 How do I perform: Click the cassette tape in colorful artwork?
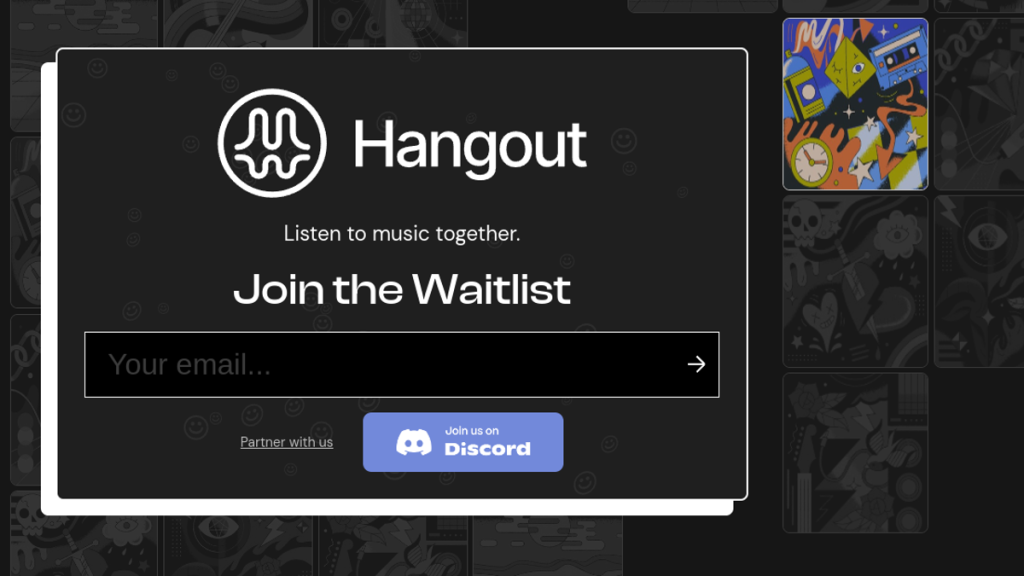(899, 63)
